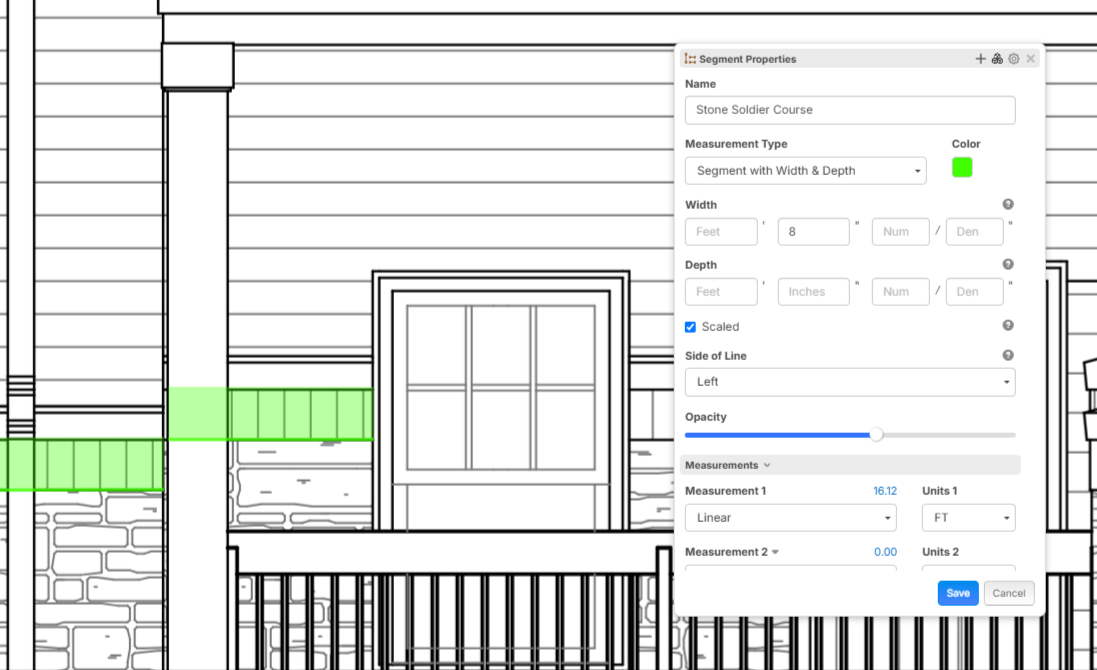Screen dimensions: 1097x670
Task: Open the green Color swatch
Action: (962, 168)
